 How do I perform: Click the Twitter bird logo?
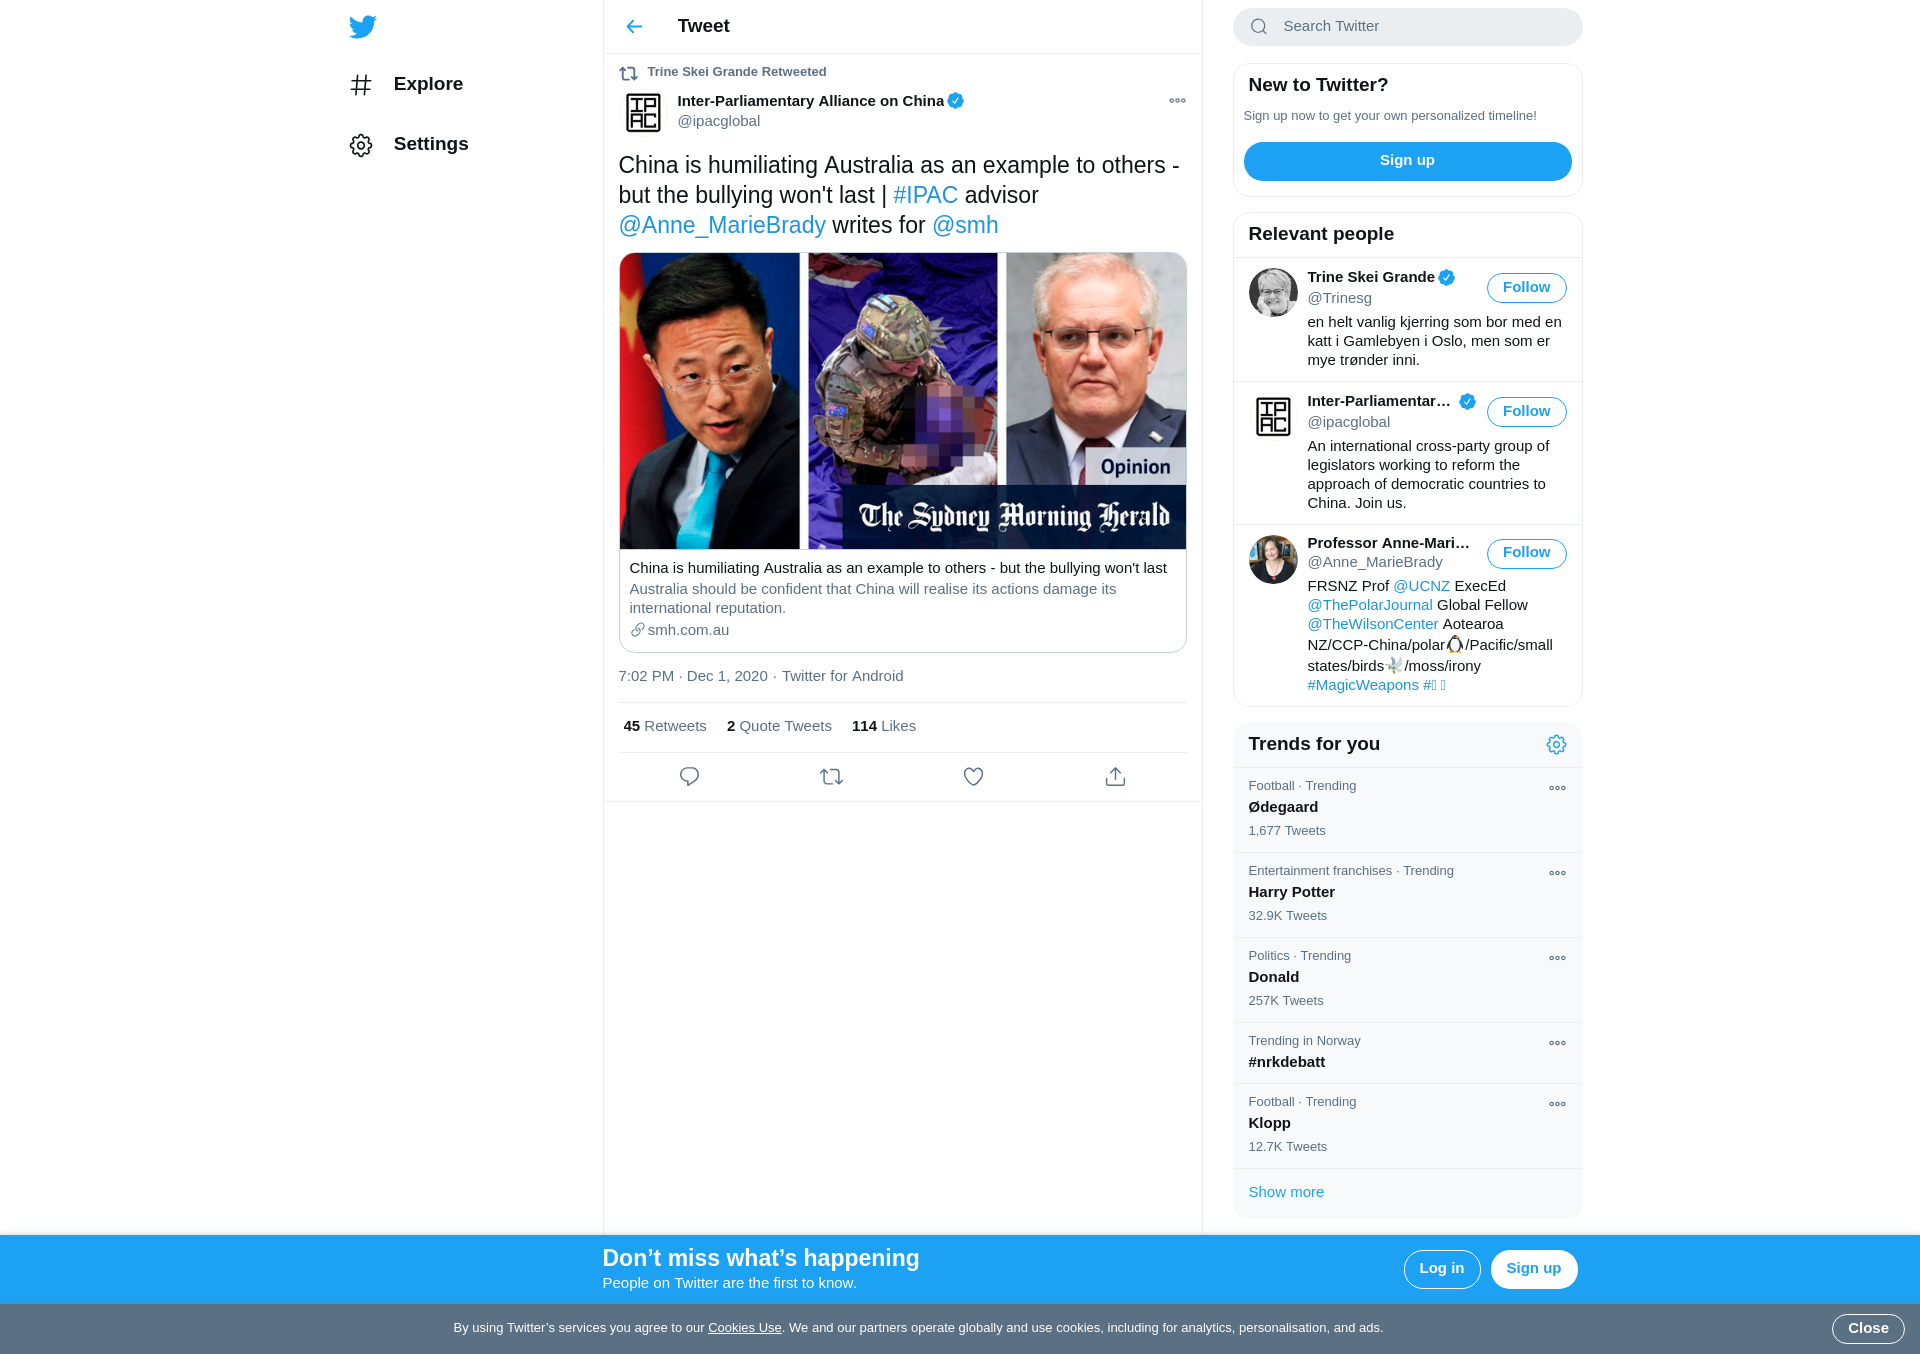click(x=362, y=27)
